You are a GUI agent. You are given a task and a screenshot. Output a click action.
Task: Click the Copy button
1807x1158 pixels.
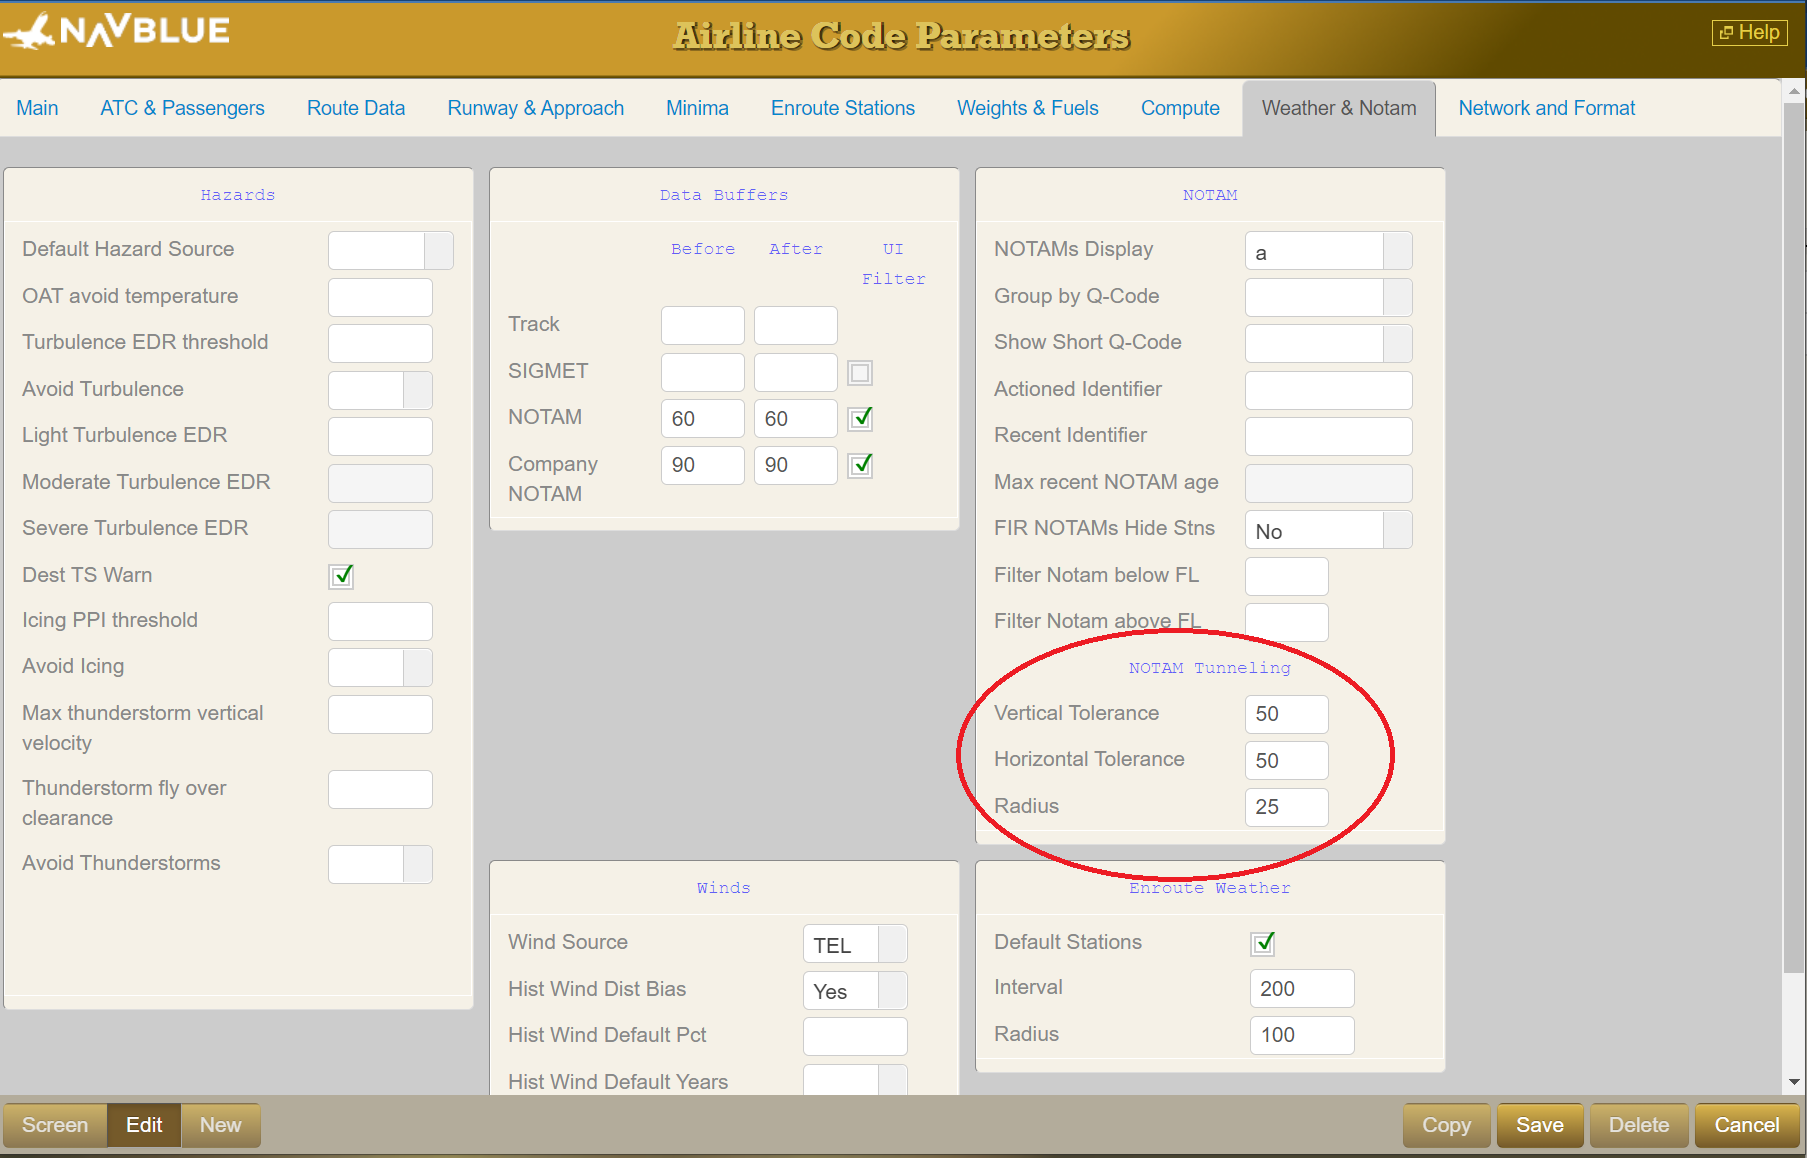coord(1445,1125)
